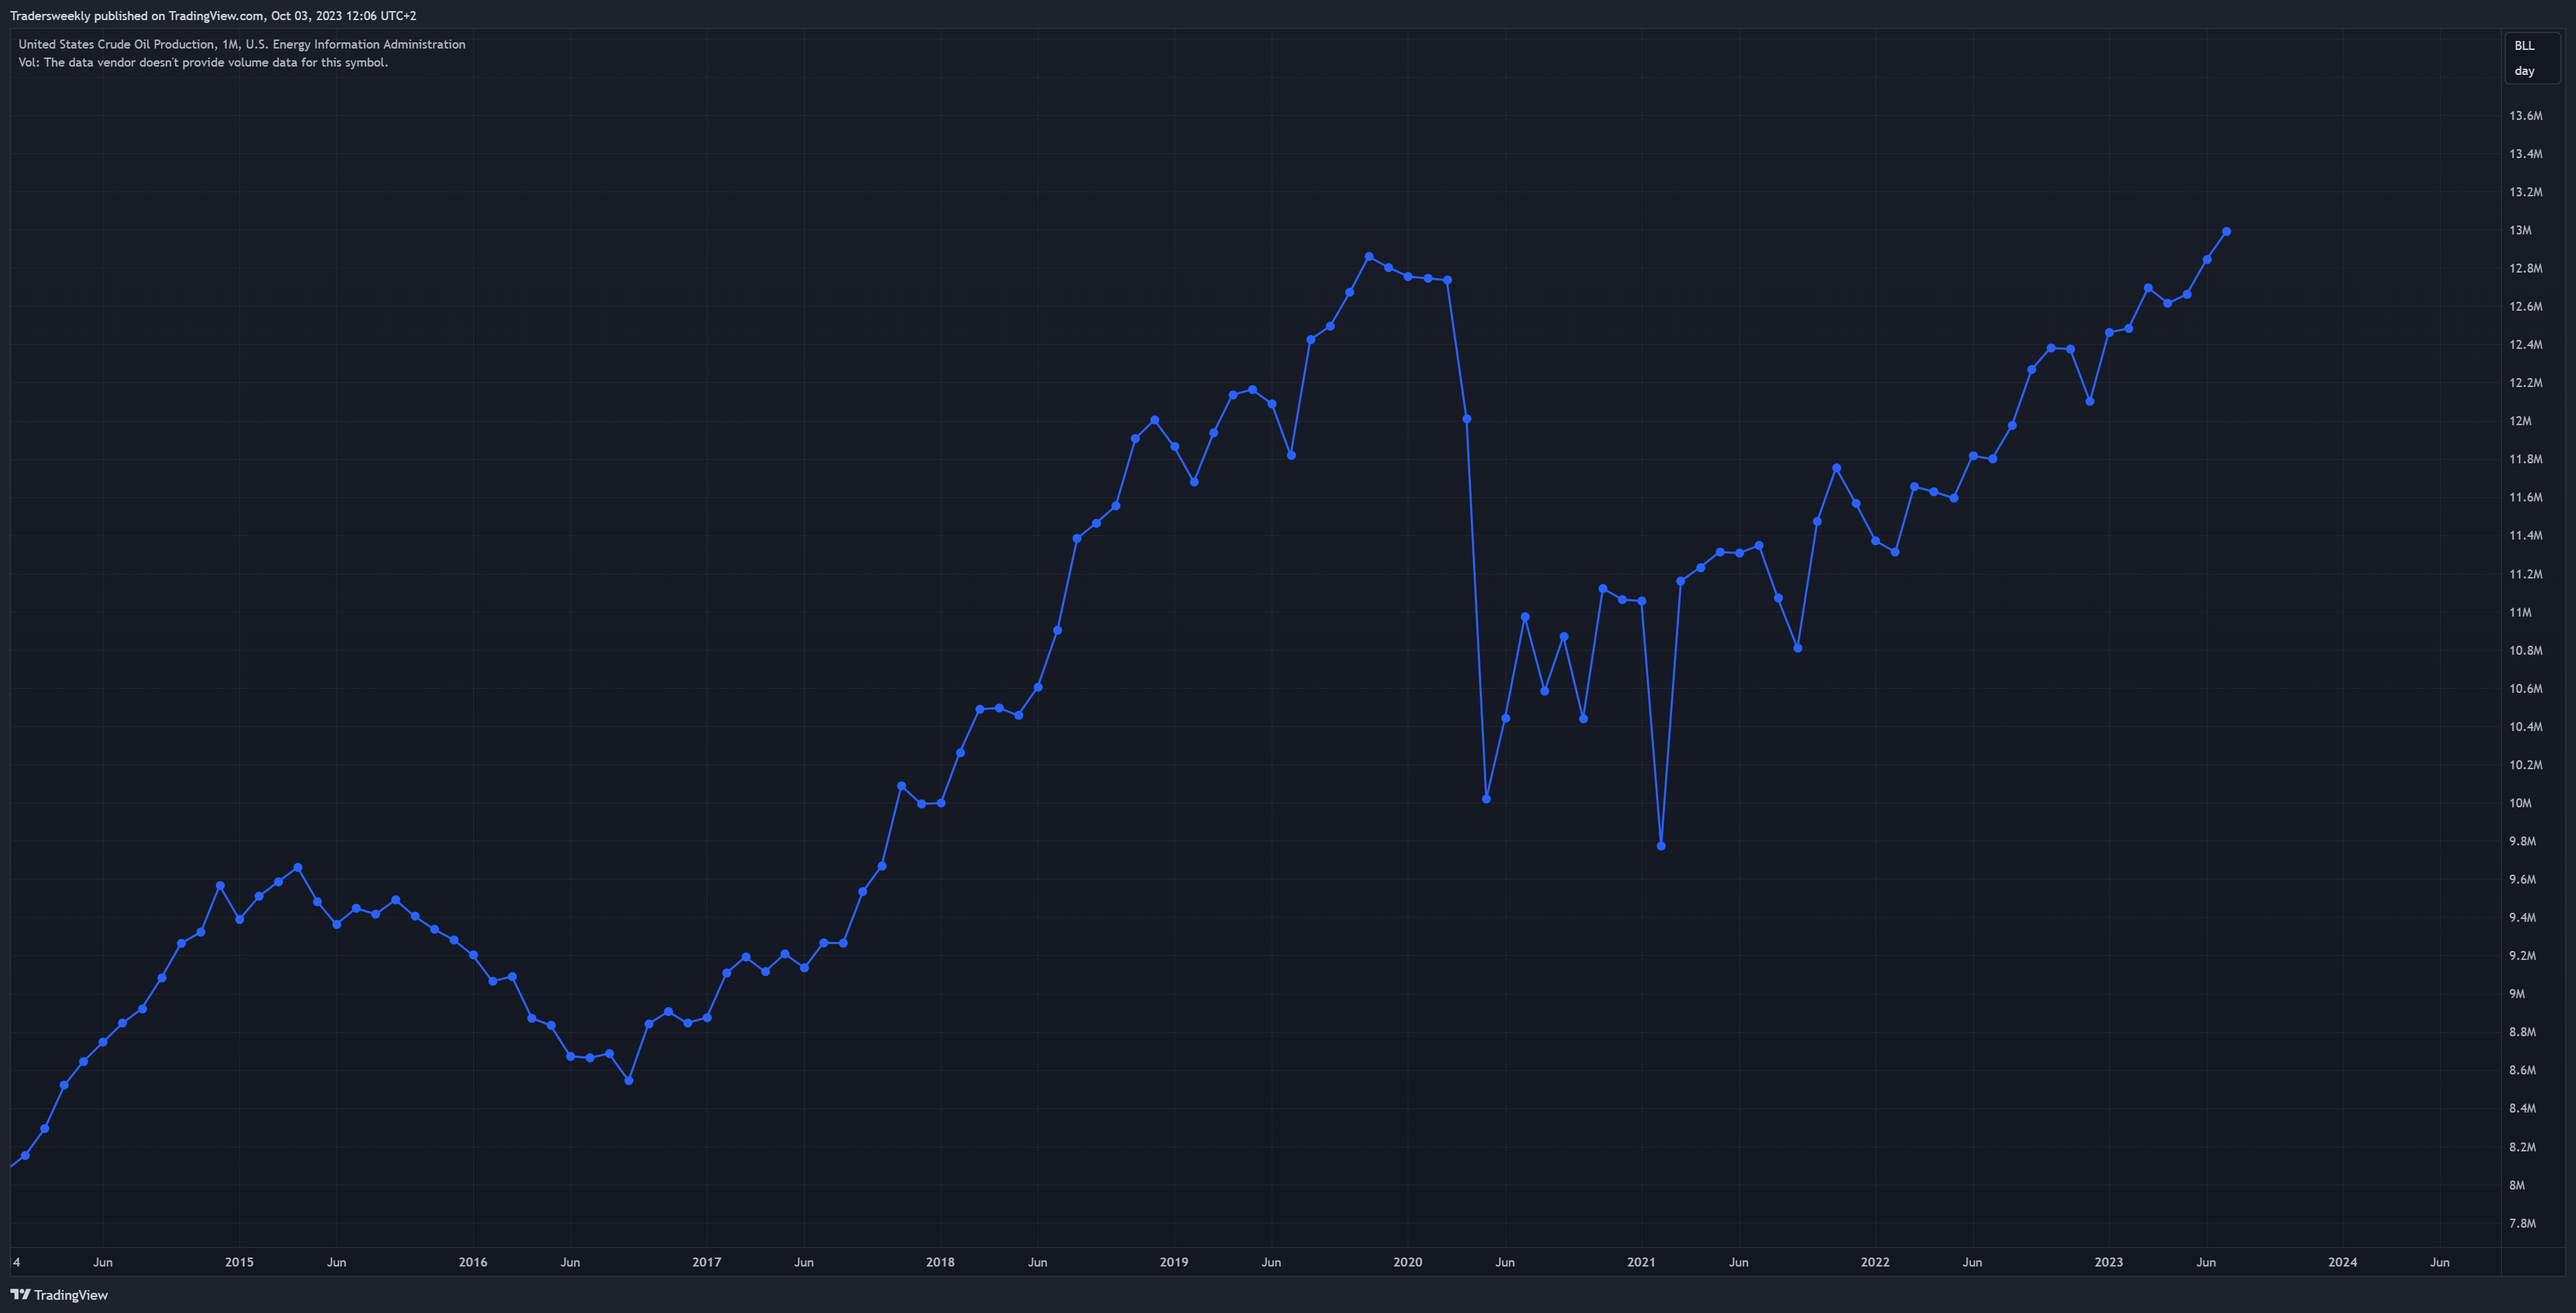This screenshot has height=1313, width=2576.
Task: Click the 'day' unit label under BLL
Action: (2524, 71)
